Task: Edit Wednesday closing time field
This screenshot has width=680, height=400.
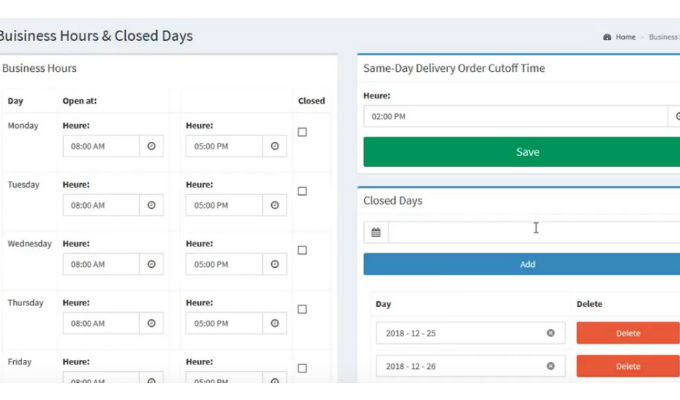Action: pyautogui.click(x=224, y=264)
